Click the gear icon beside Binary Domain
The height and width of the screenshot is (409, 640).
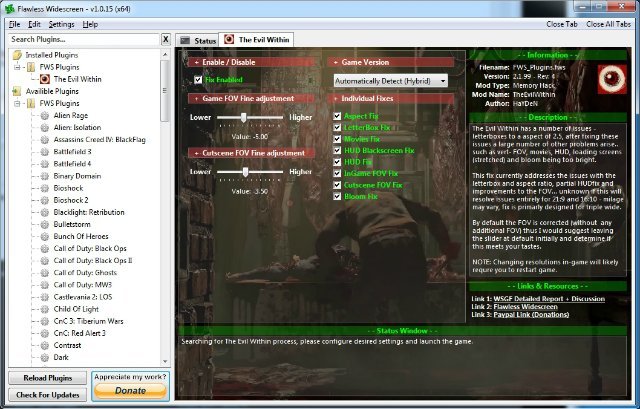click(45, 176)
